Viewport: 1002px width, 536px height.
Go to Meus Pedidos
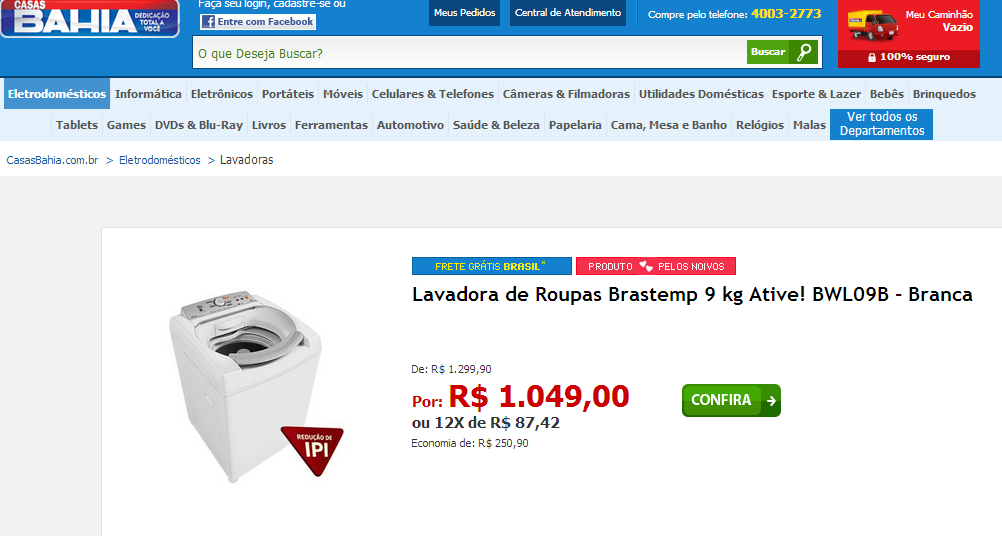coord(465,13)
